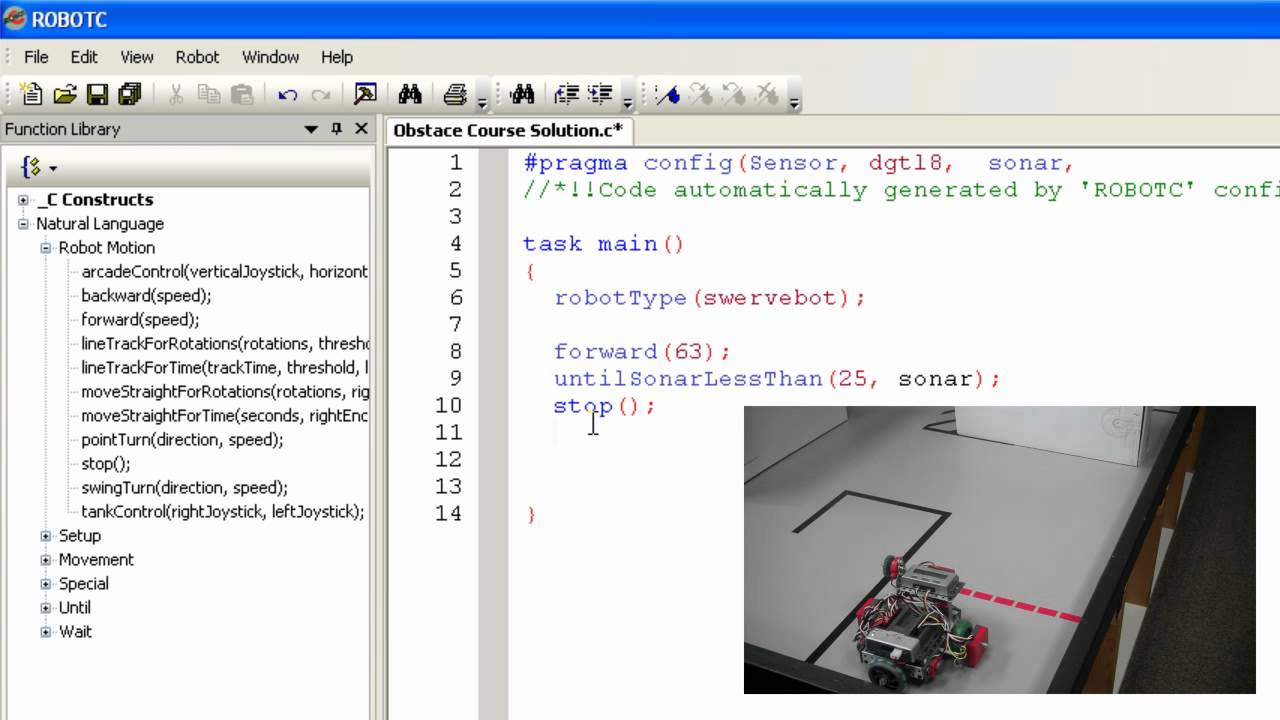The width and height of the screenshot is (1280, 720).
Task: Click the Paste clipboard icon
Action: (242, 95)
